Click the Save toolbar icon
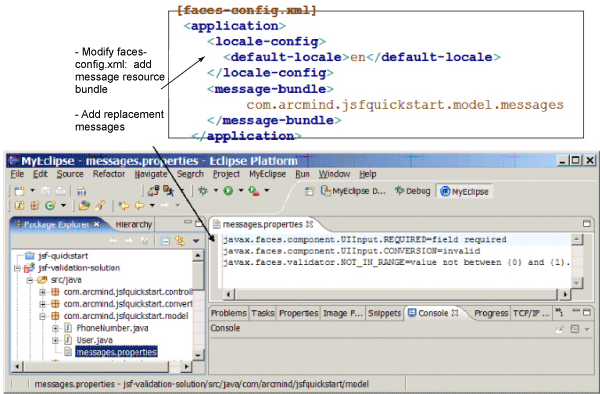Screen dimensions: 600x394 45,190
